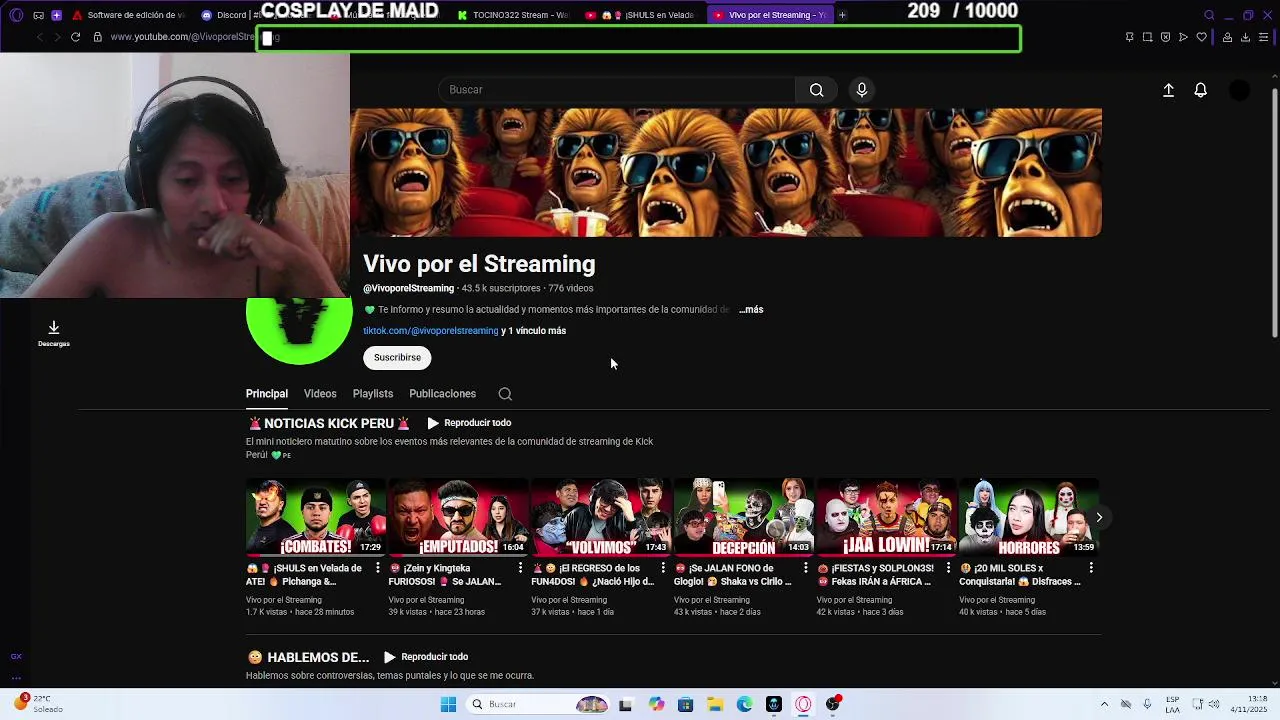
Task: Open Microsoft Edge from the taskbar
Action: [x=744, y=704]
